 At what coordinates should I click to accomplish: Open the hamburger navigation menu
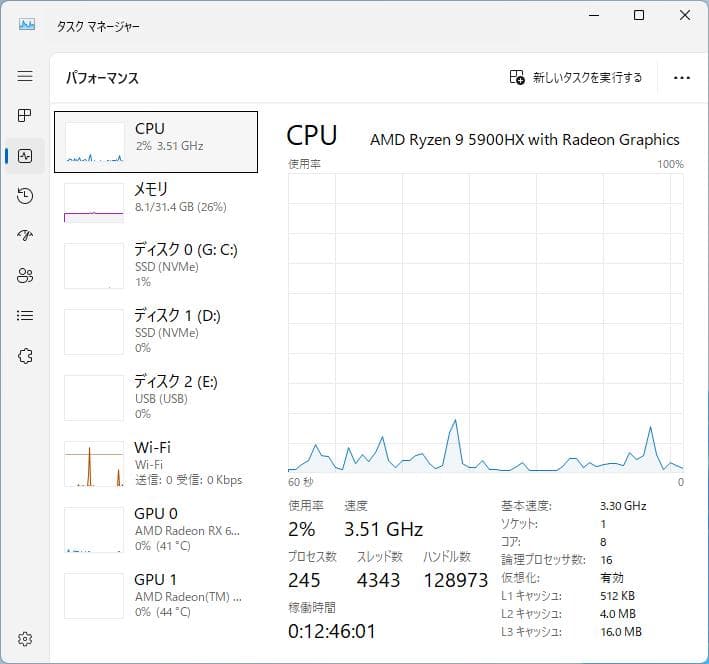[x=25, y=76]
